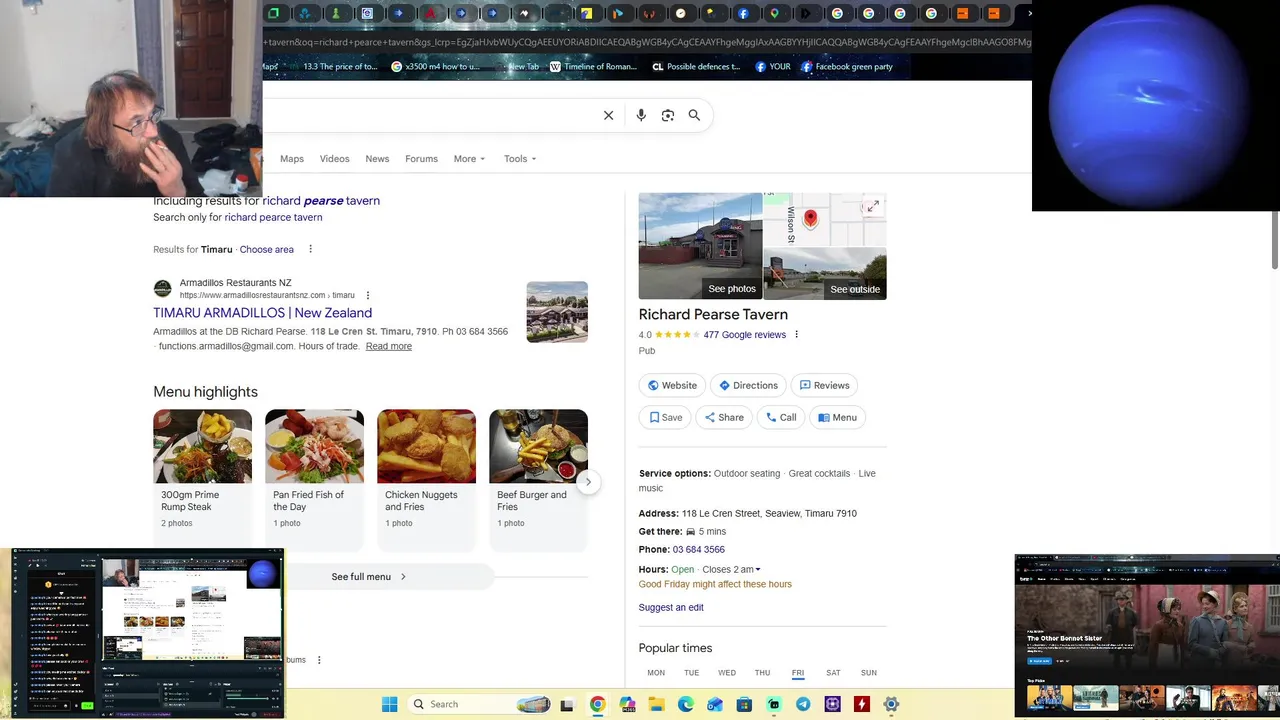1280x720 pixels.
Task: Click the Call button
Action: (781, 417)
